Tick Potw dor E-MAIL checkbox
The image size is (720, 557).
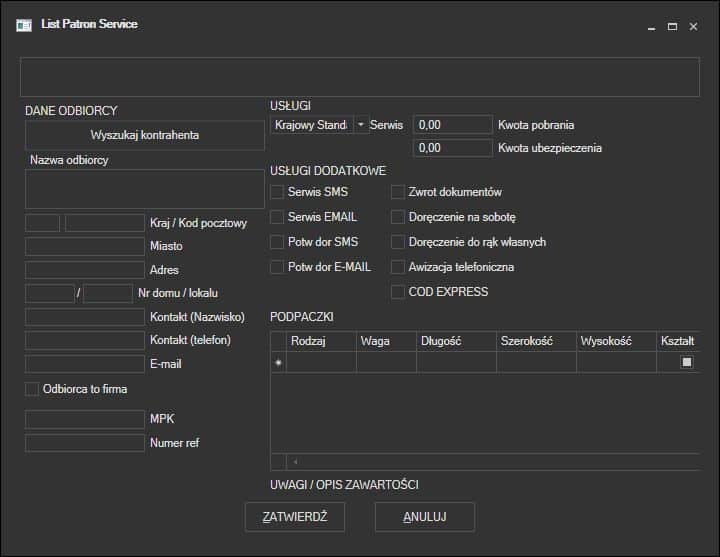(277, 267)
